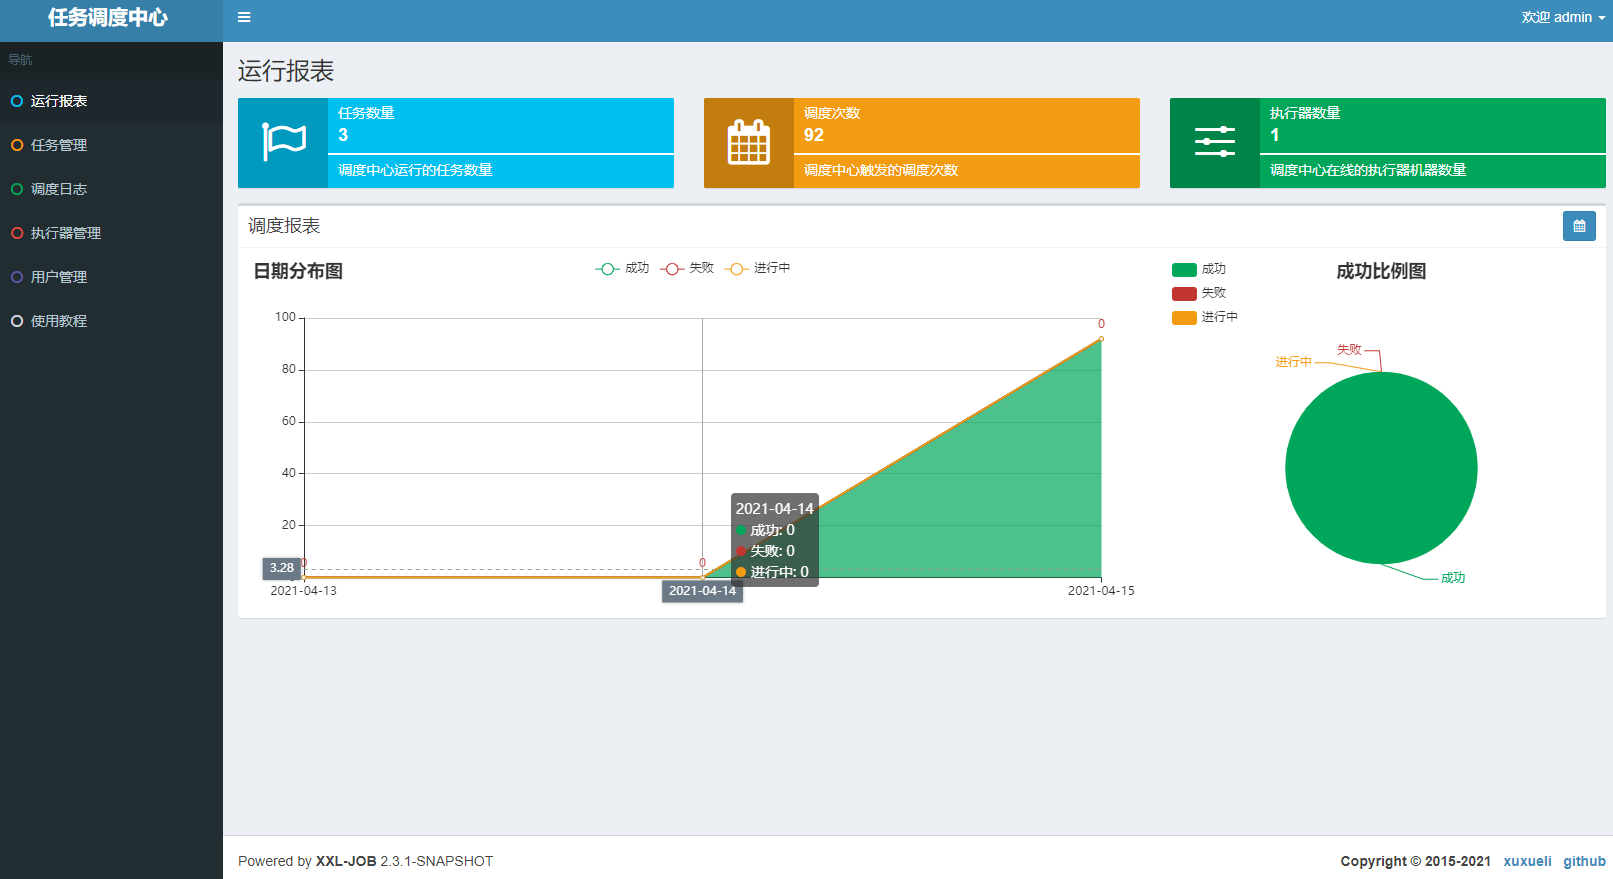Toggle 进行中 orange swatch in pie legend
The height and width of the screenshot is (879, 1613).
point(1184,317)
